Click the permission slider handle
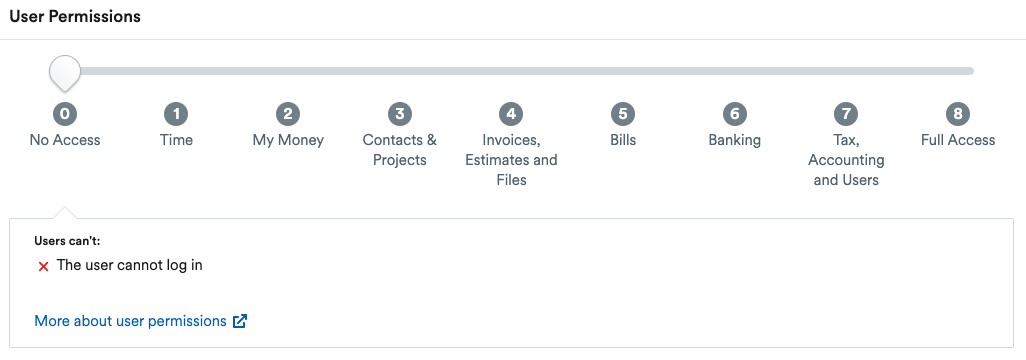The width and height of the screenshot is (1026, 360). (x=65, y=73)
